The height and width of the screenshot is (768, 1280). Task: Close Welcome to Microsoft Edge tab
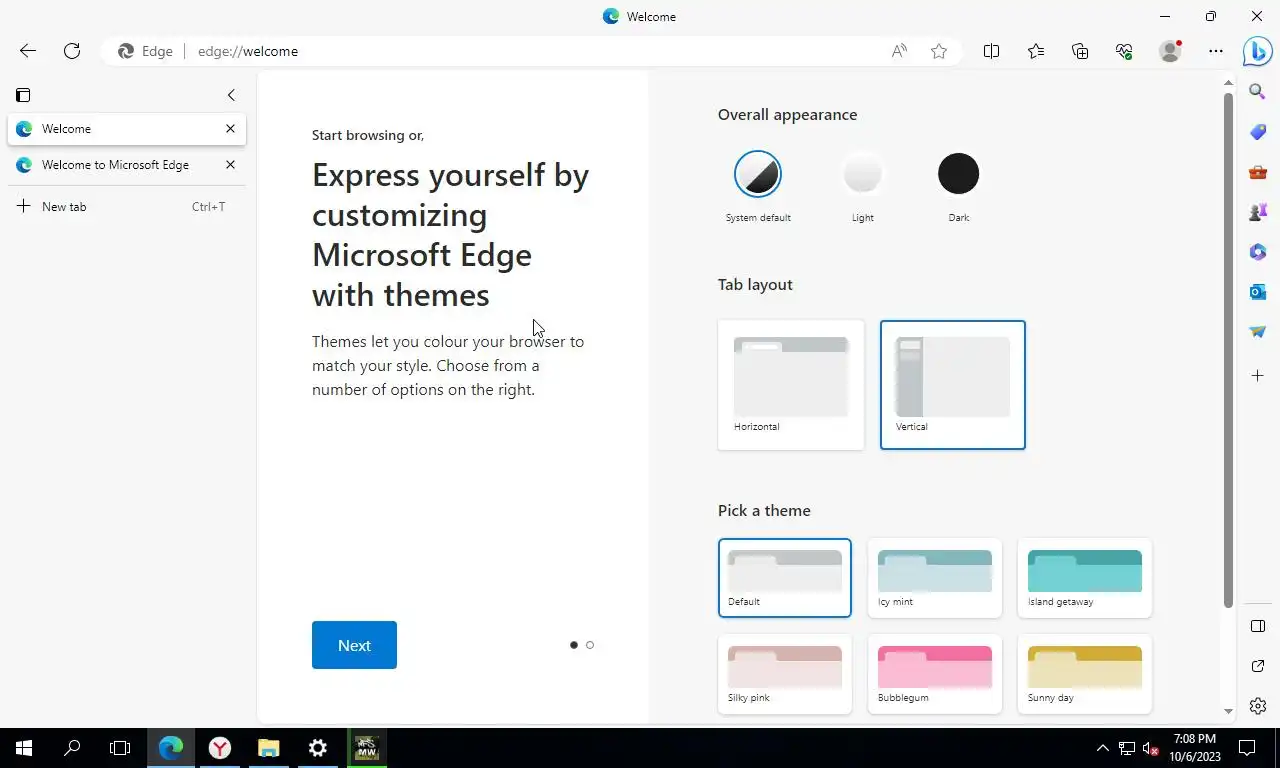(231, 165)
